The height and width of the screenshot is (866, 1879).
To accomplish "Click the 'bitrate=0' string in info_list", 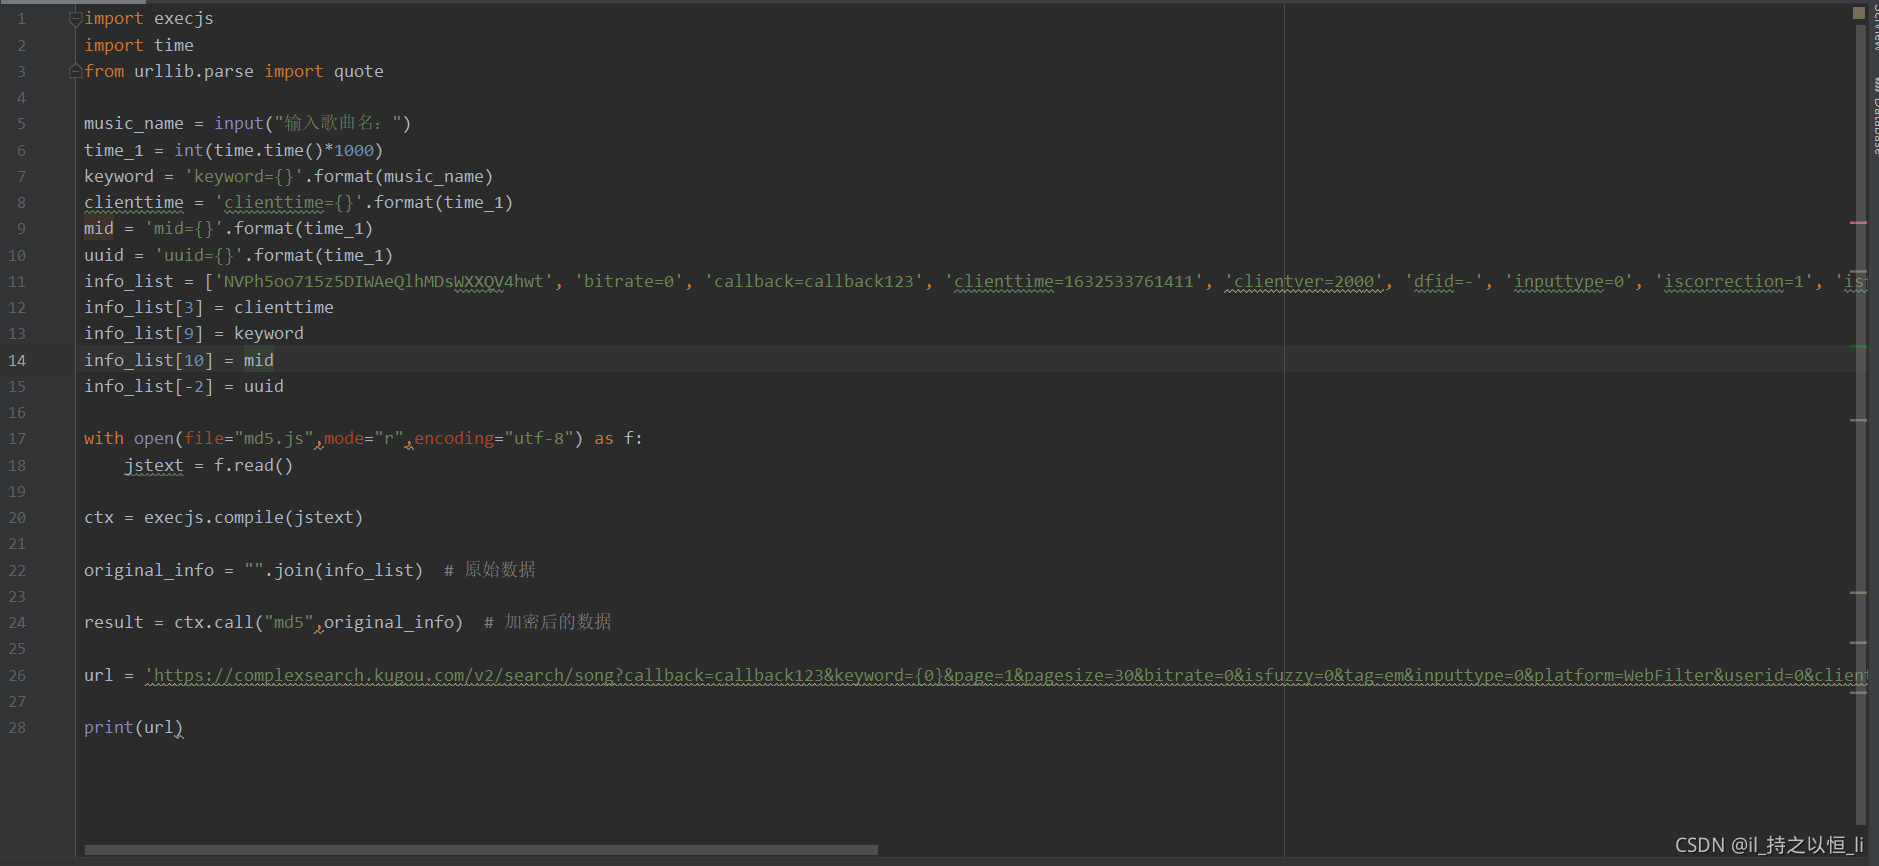I will tap(629, 281).
